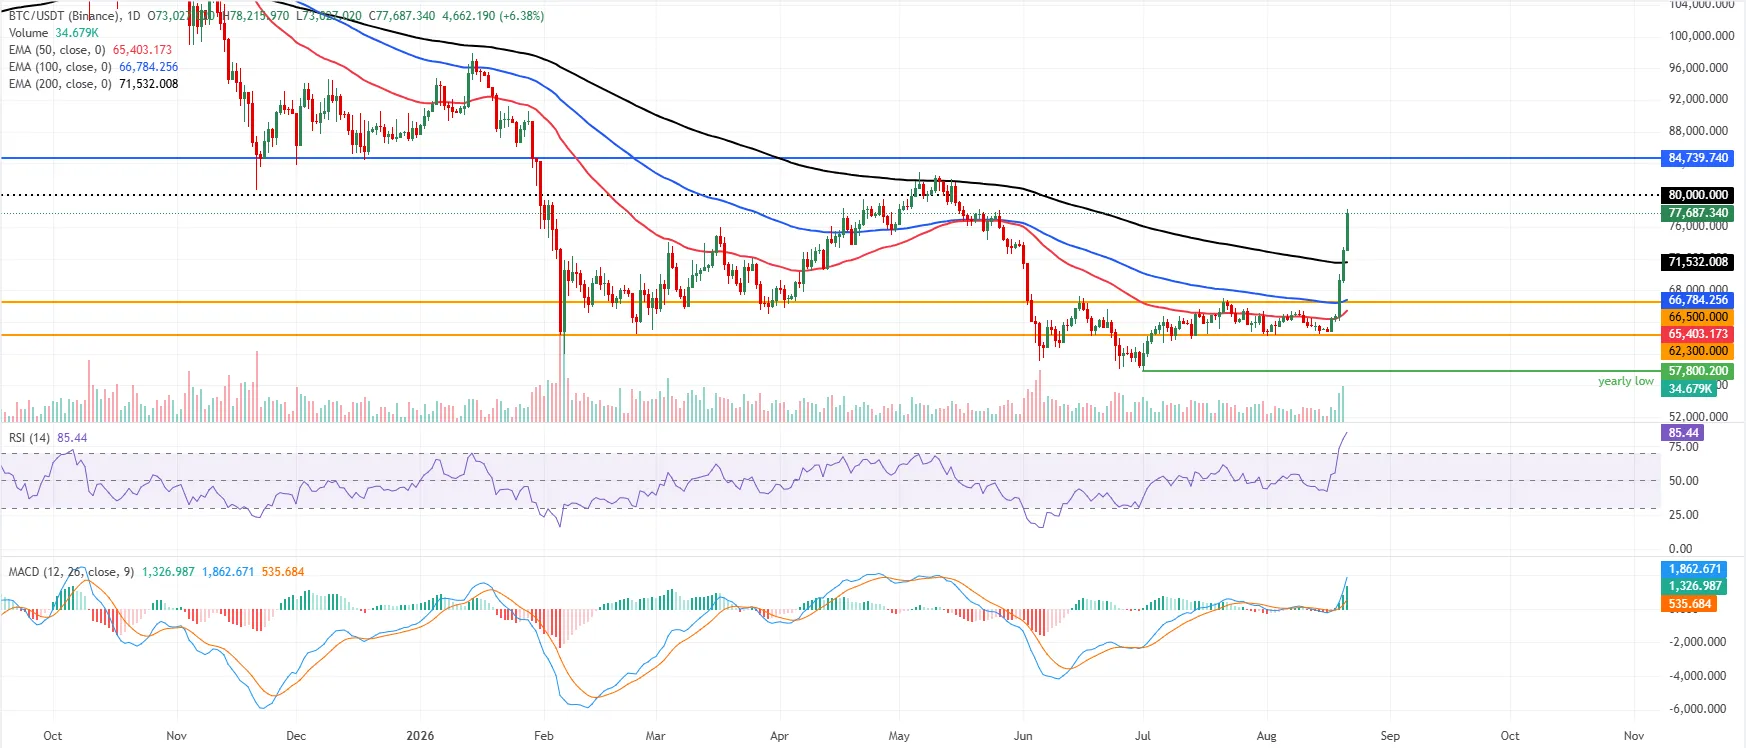Click the 71,532.008 black price scale tag

pyautogui.click(x=1698, y=262)
